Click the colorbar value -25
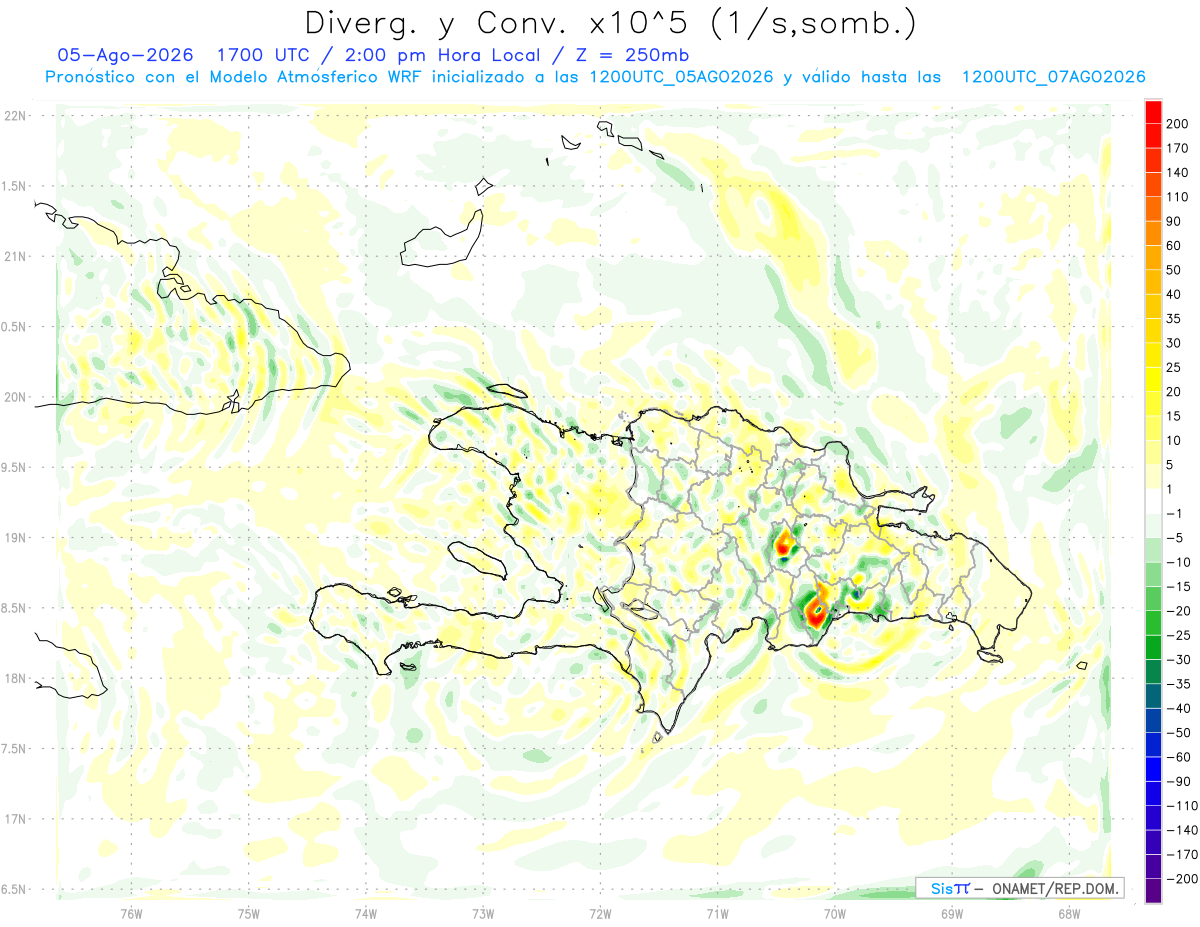Screen dimensions: 1200x927 [1178, 635]
